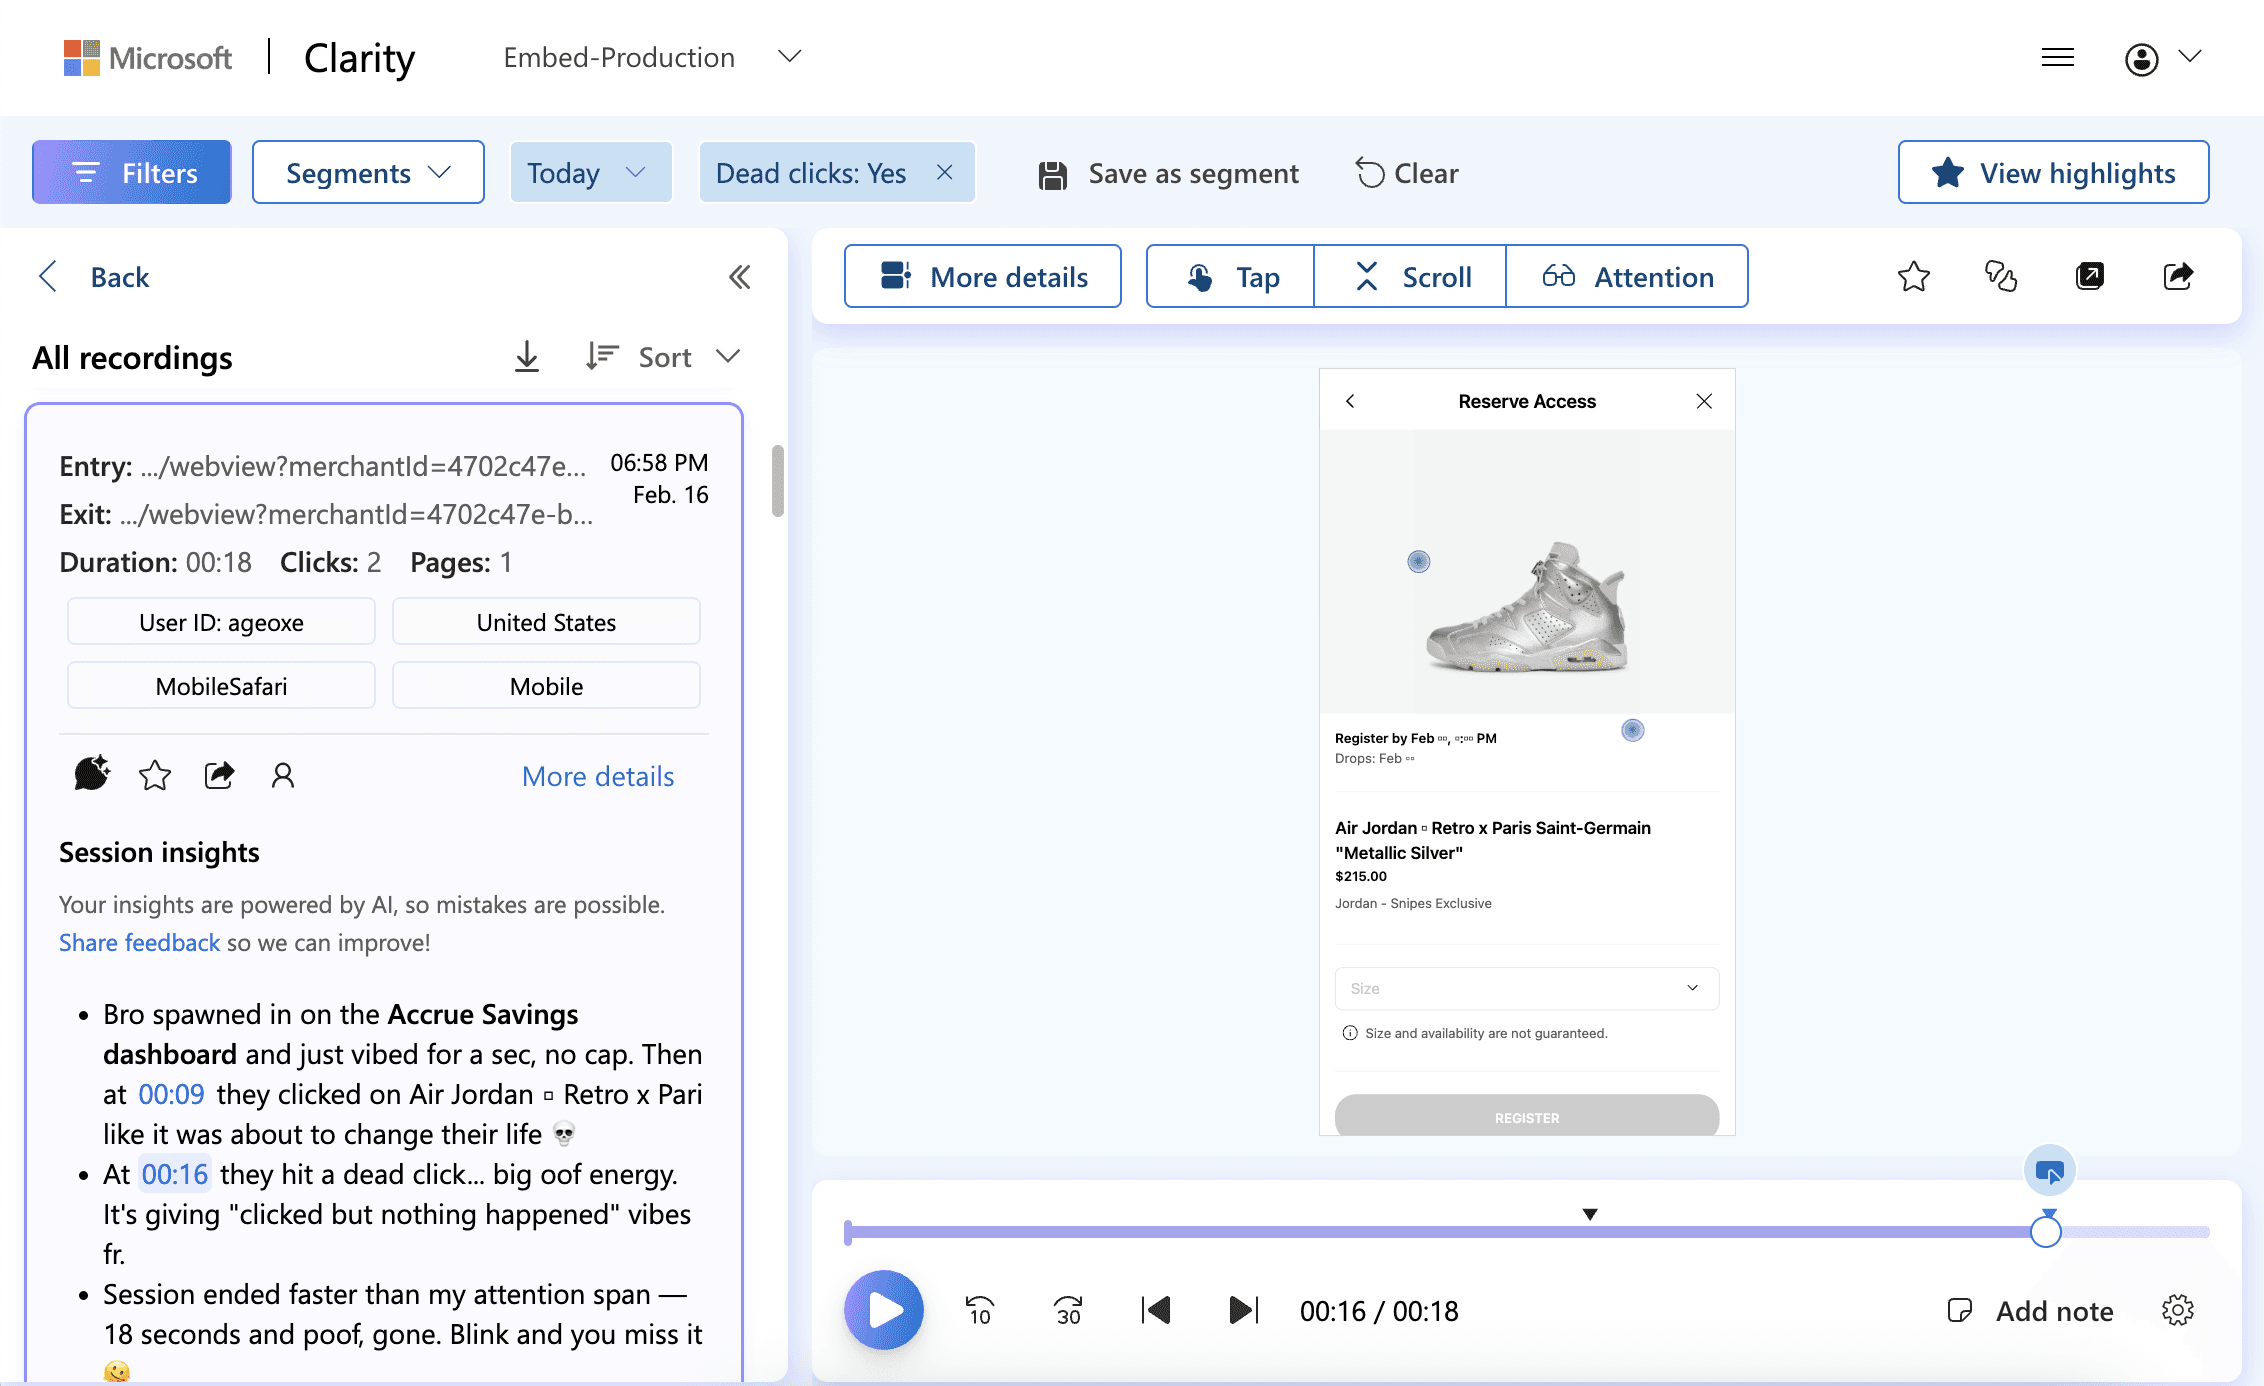Screen dimensions: 2264x1386
Task: Jump to timestamp 00:09 in insights
Action: [171, 1095]
